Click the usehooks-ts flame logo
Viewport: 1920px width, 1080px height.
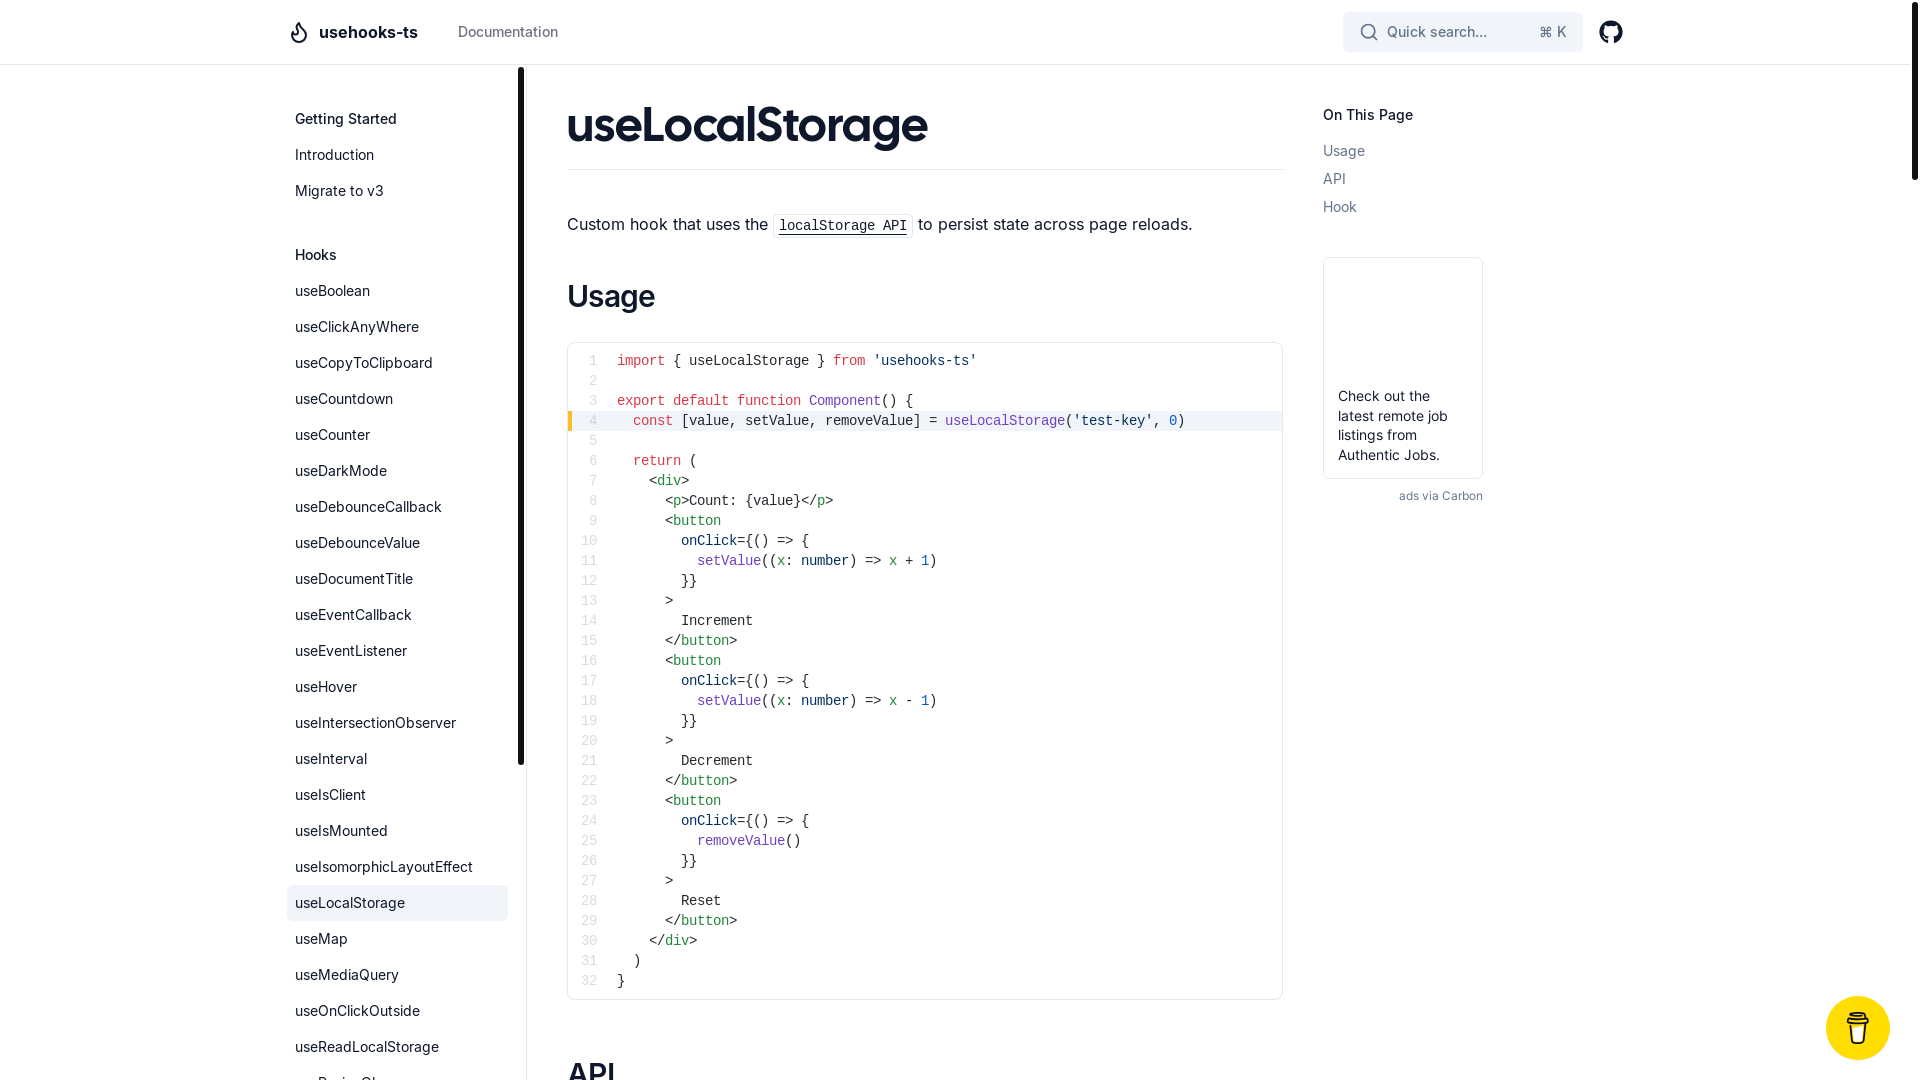coord(299,32)
